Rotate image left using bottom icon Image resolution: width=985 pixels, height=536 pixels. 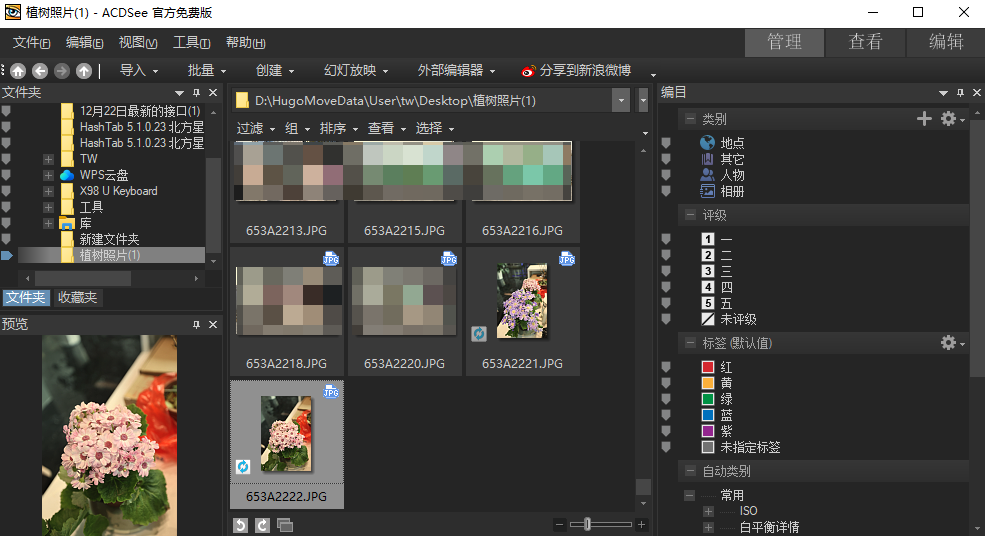tap(241, 525)
